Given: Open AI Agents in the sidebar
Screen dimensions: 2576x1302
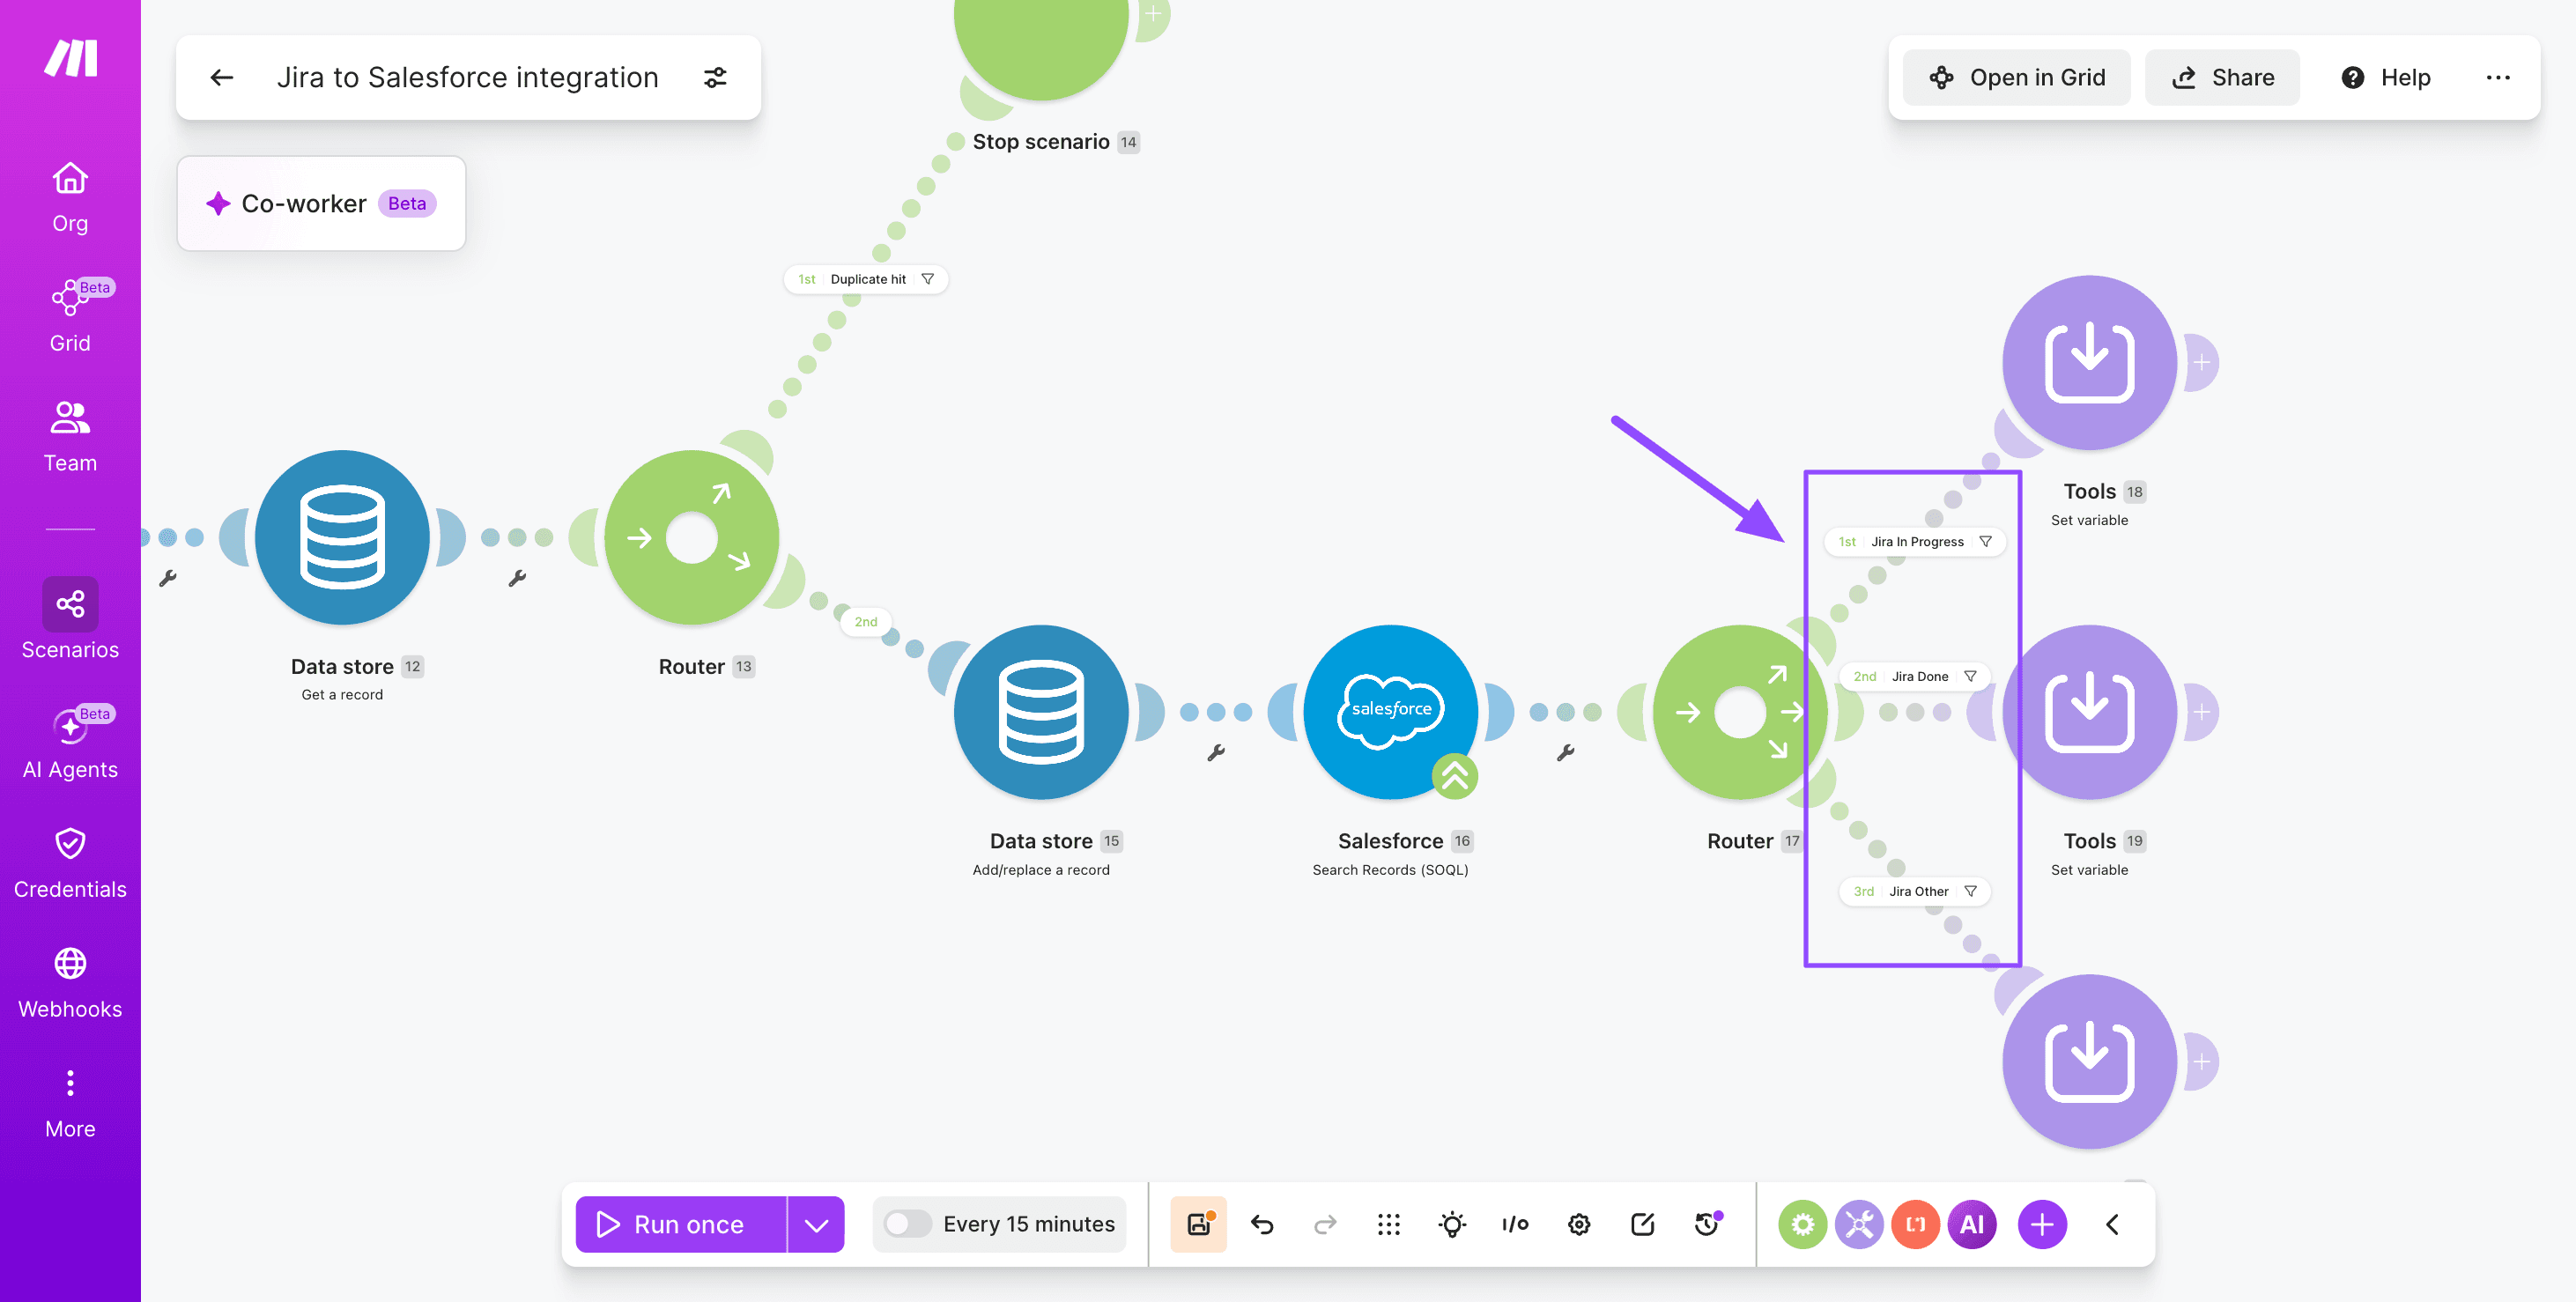Looking at the screenshot, I should point(70,743).
